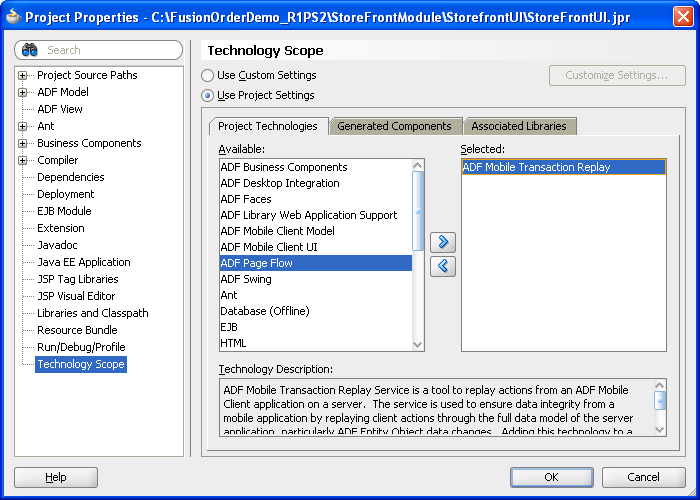The width and height of the screenshot is (700, 500).
Task: Select ADF Faces in Available list
Action: [x=316, y=199]
